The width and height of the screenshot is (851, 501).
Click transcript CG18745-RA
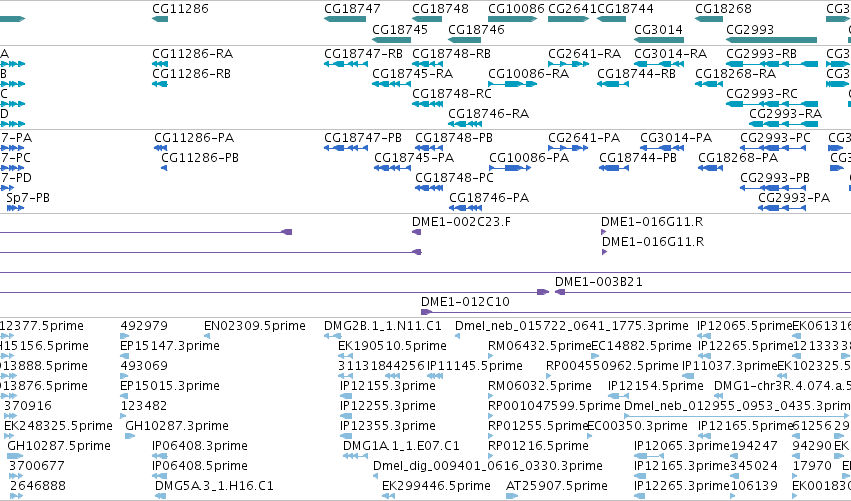pos(412,74)
